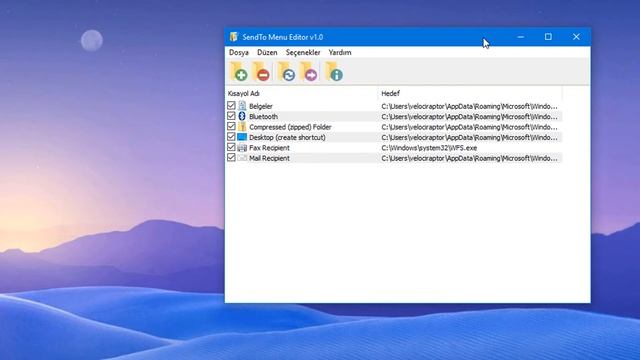Click the add shortcut folder icon
The width and height of the screenshot is (640, 360).
click(238, 71)
